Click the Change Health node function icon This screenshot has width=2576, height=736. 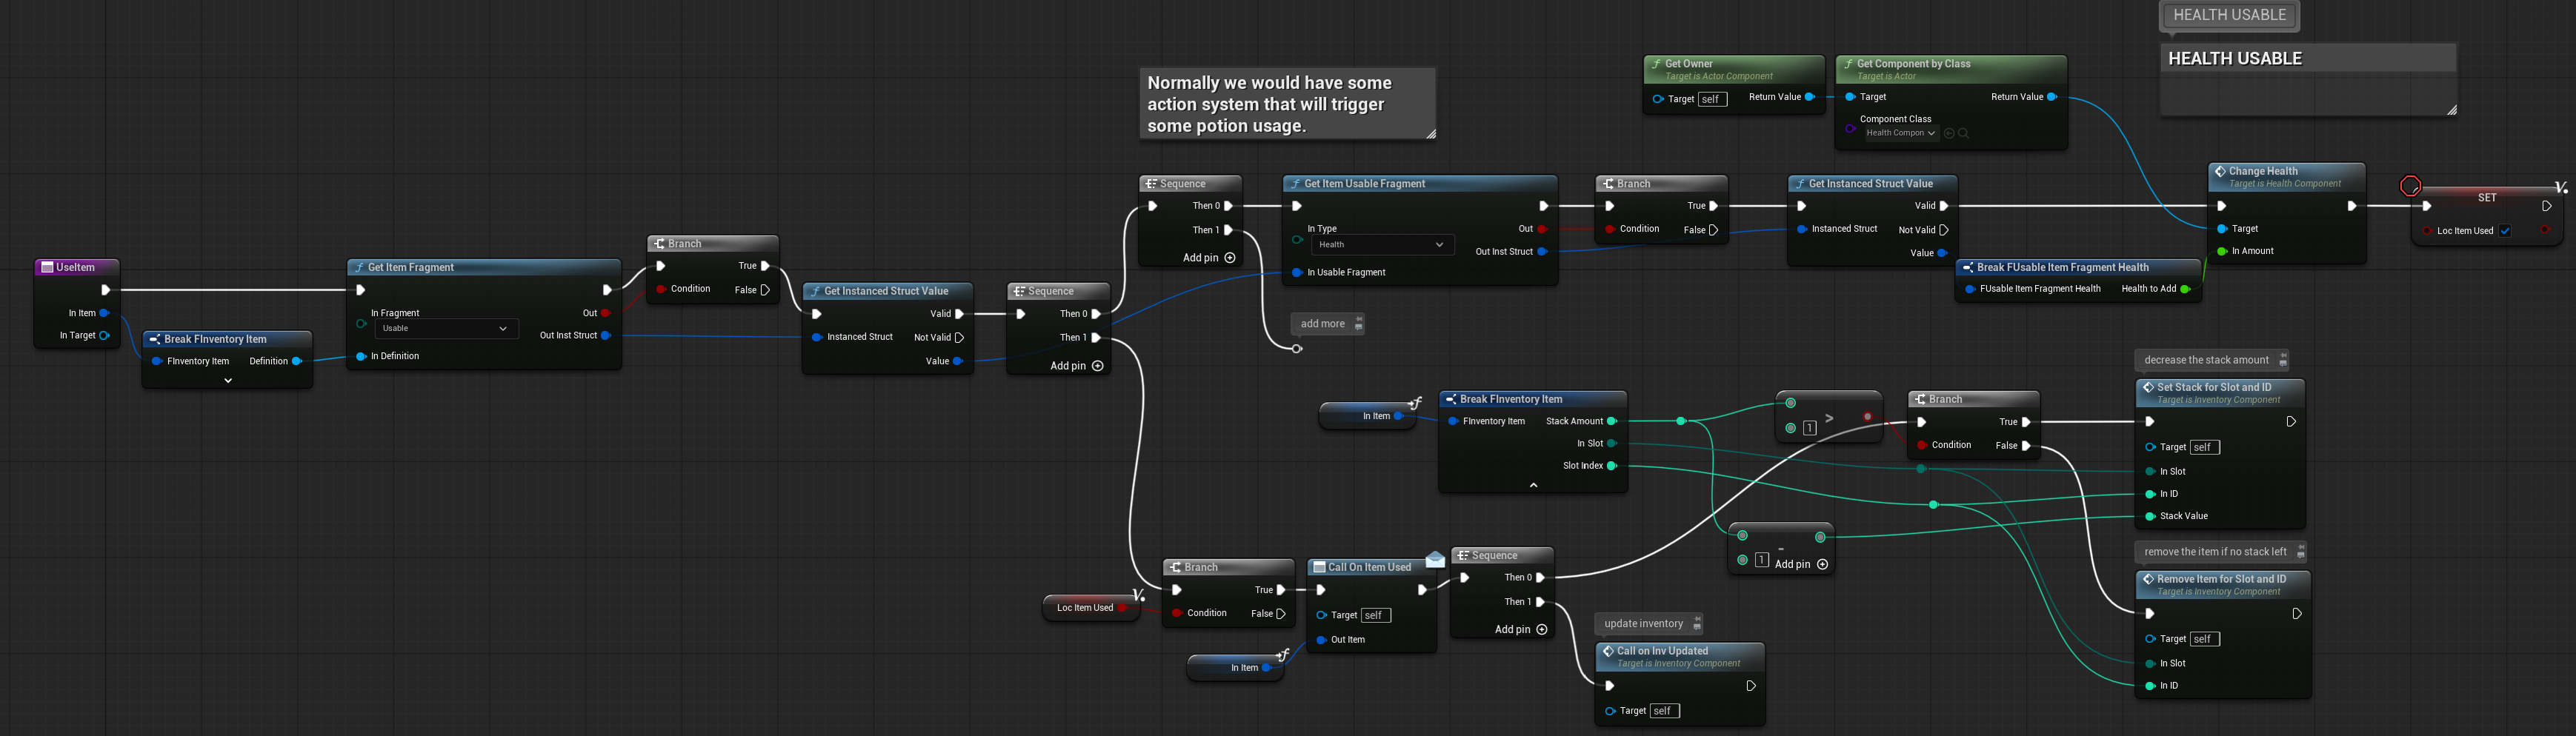pos(2219,172)
